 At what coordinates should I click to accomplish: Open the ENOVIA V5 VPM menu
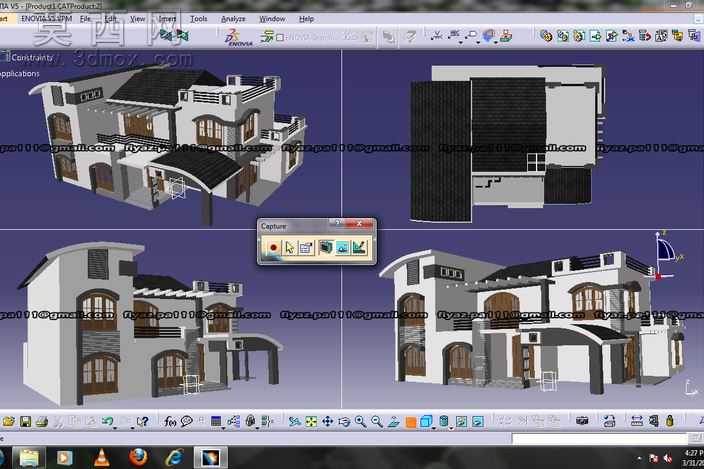[47, 19]
